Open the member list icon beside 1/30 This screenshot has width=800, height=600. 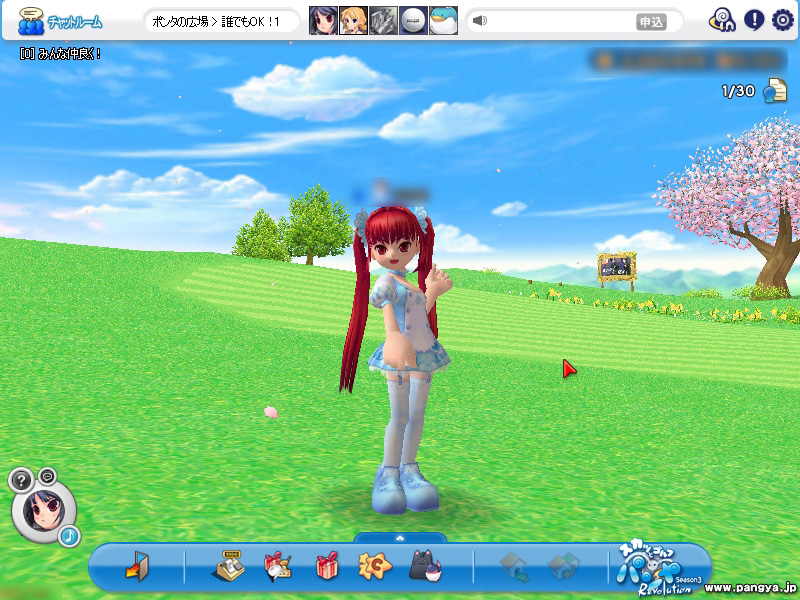775,91
